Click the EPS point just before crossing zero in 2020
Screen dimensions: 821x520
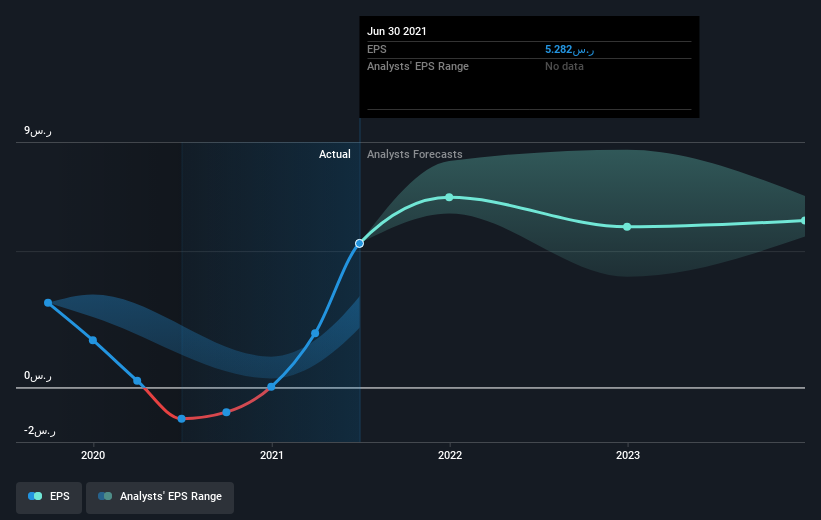tap(137, 381)
